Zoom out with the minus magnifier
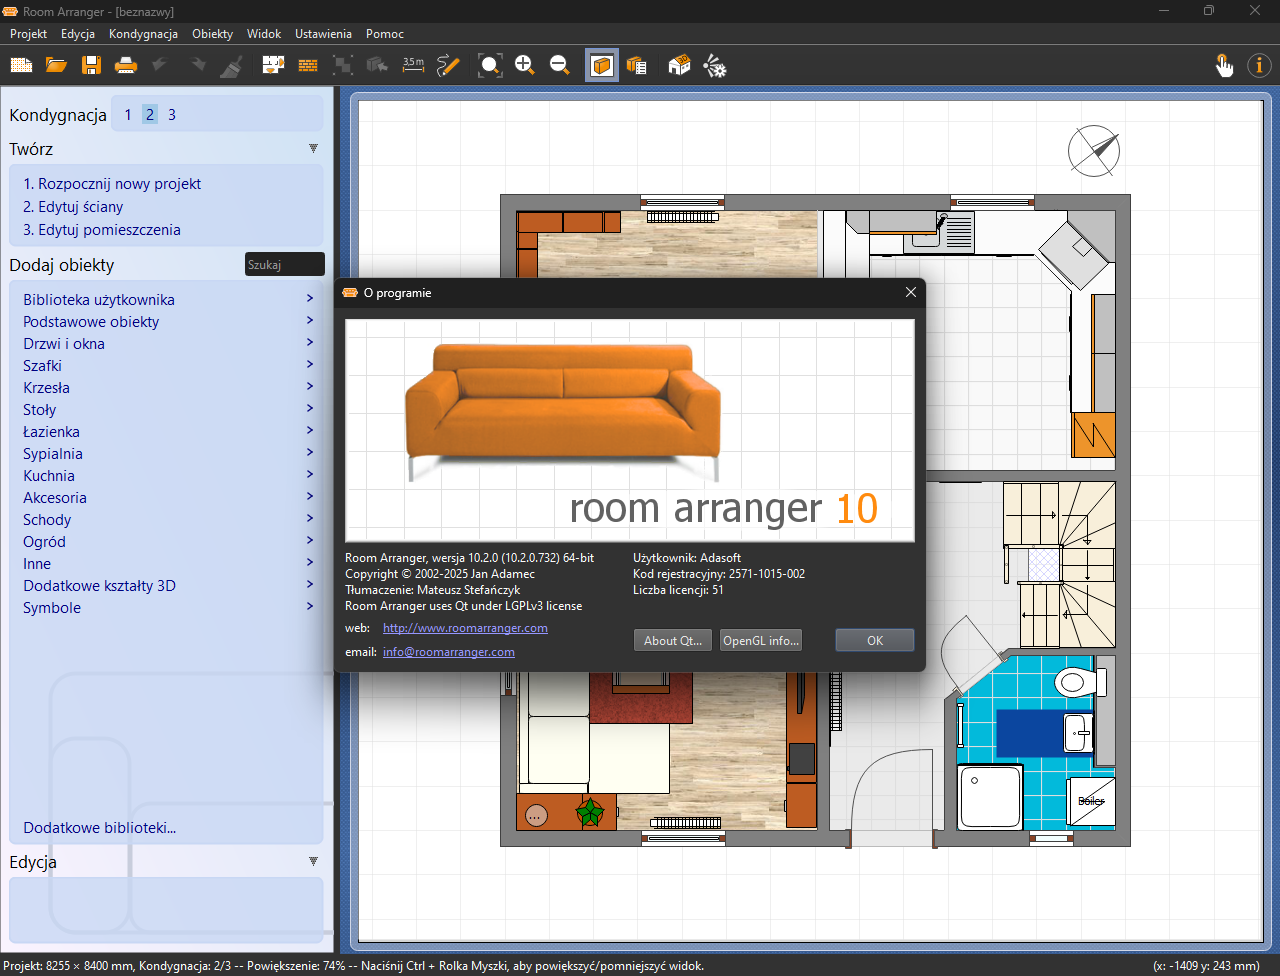The width and height of the screenshot is (1280, 976). click(x=560, y=66)
